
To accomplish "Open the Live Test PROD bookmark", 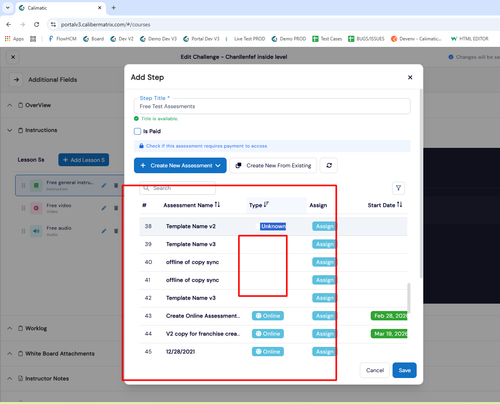I will pyautogui.click(x=249, y=39).
